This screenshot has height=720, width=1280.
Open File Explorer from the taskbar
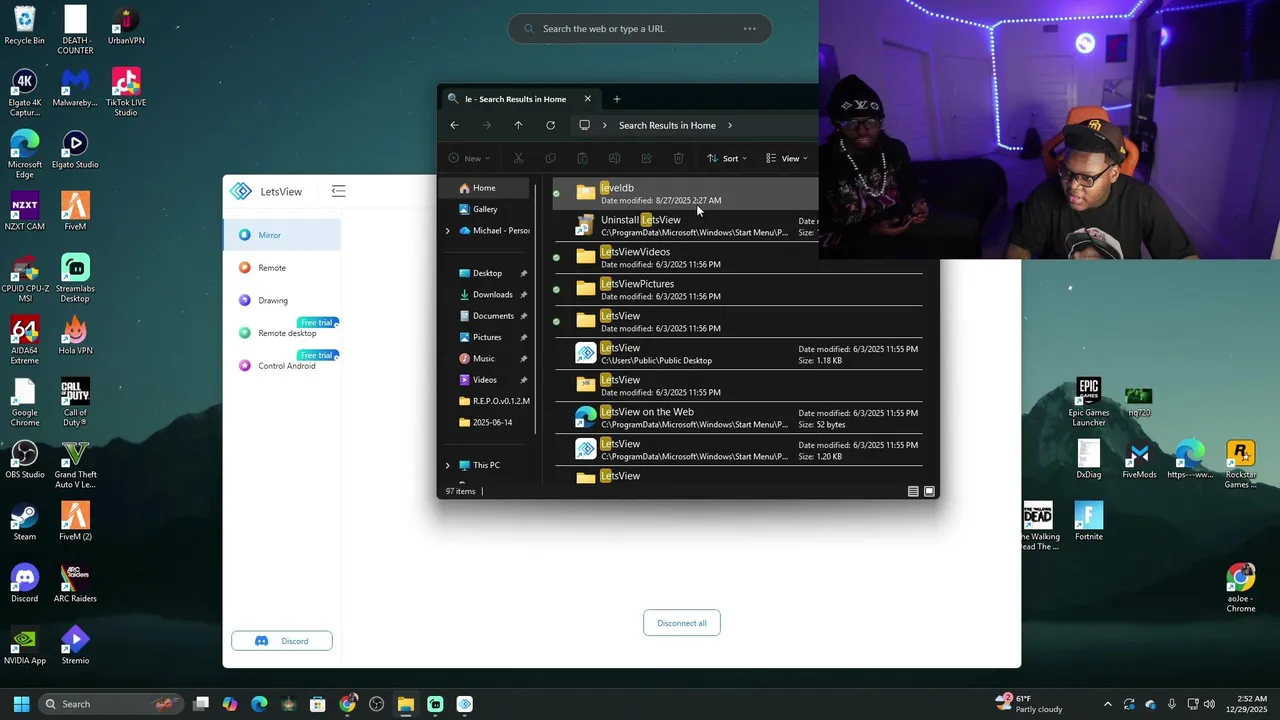pyautogui.click(x=405, y=704)
